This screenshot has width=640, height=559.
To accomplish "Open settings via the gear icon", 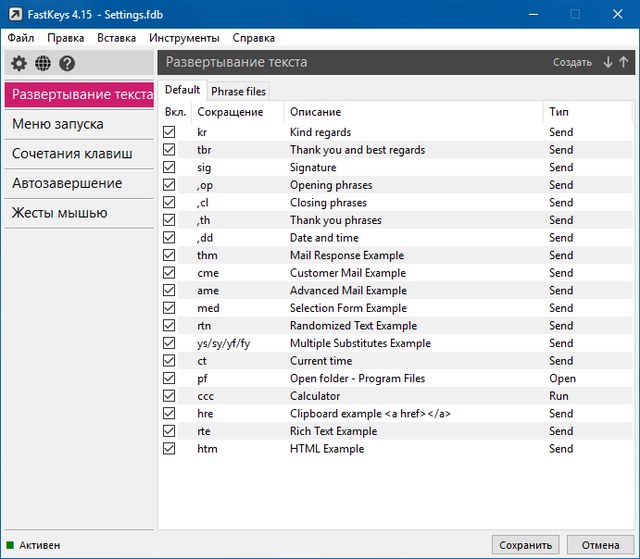I will (x=19, y=63).
